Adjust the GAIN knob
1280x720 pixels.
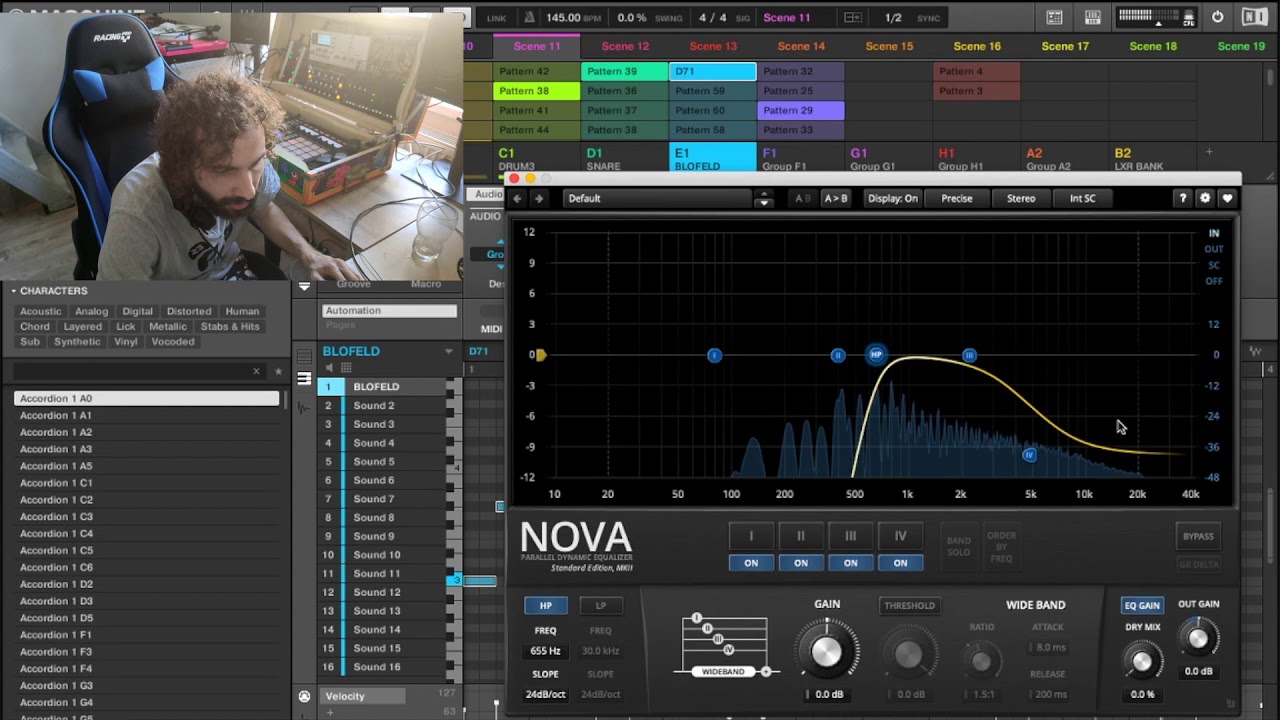click(827, 651)
